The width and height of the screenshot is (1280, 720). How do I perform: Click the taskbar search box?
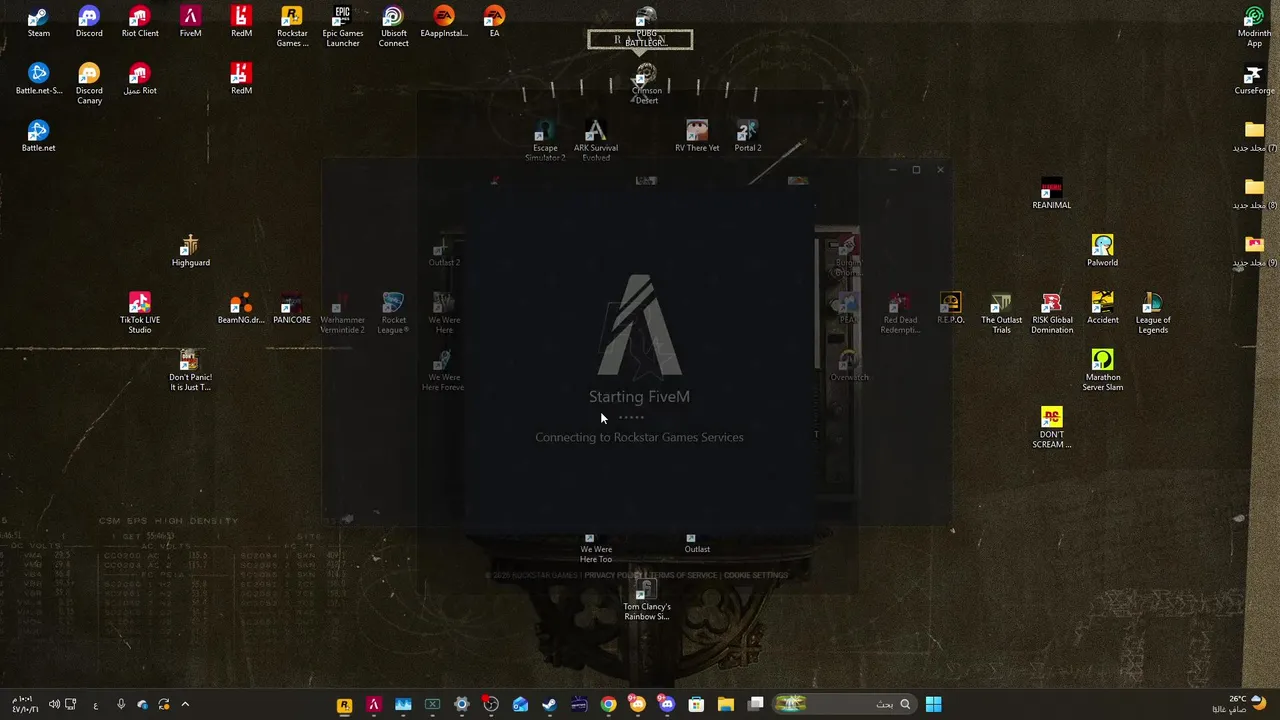coord(846,704)
